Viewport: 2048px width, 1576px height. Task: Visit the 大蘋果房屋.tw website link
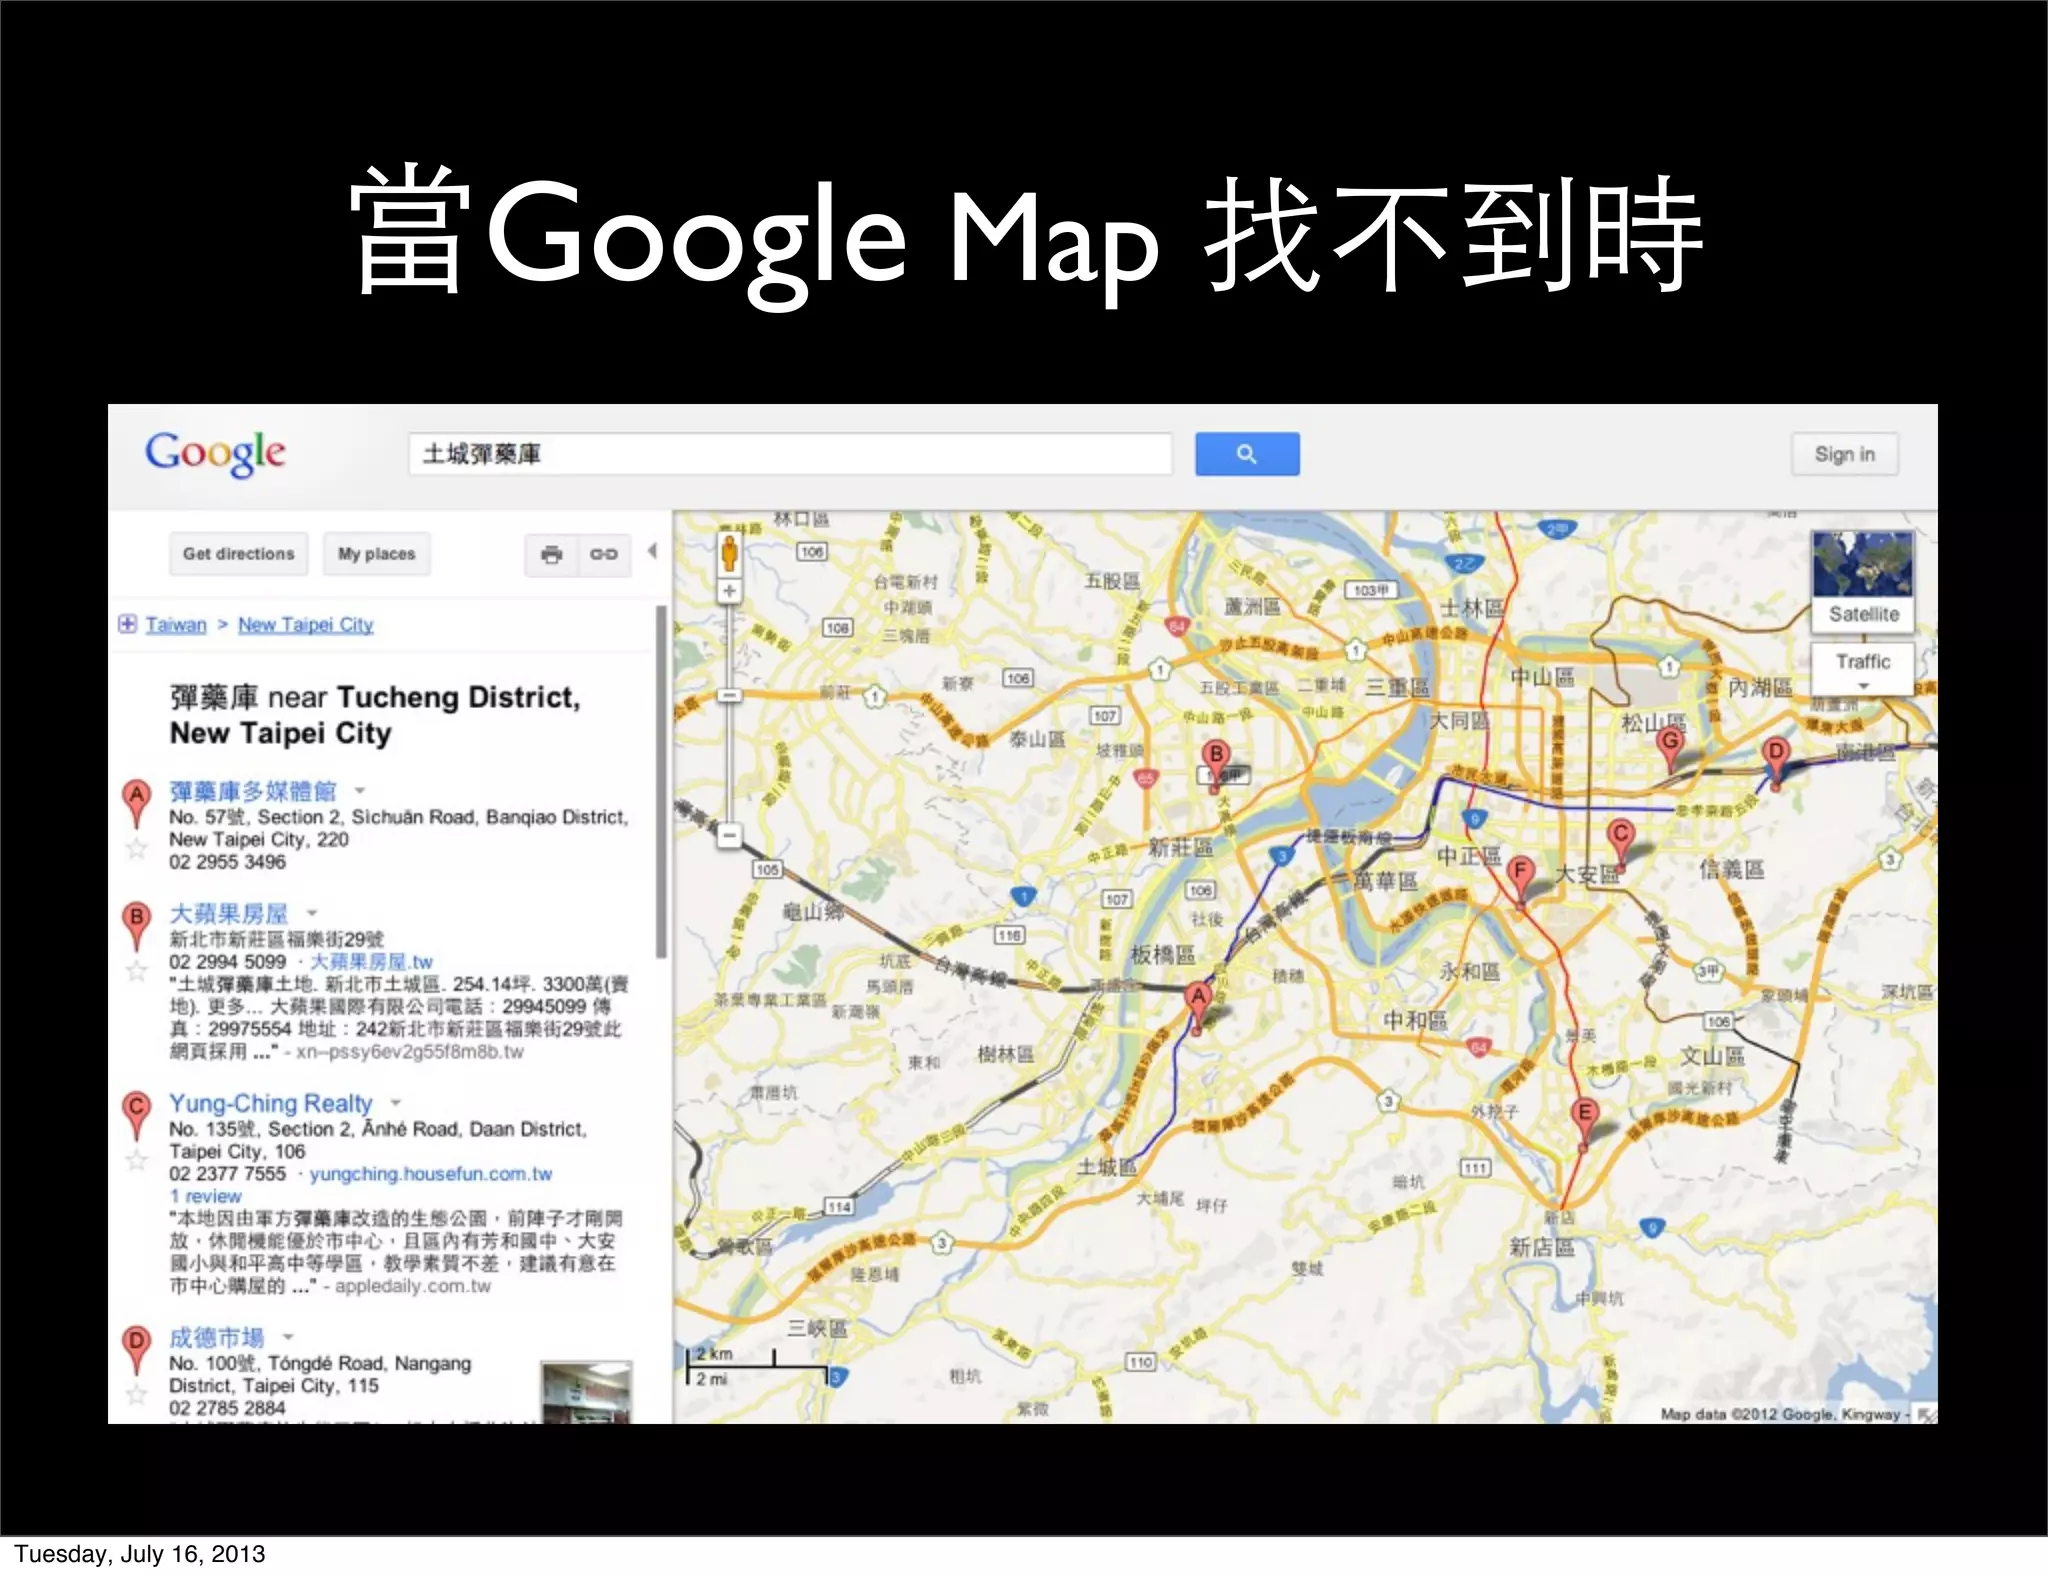tap(371, 962)
